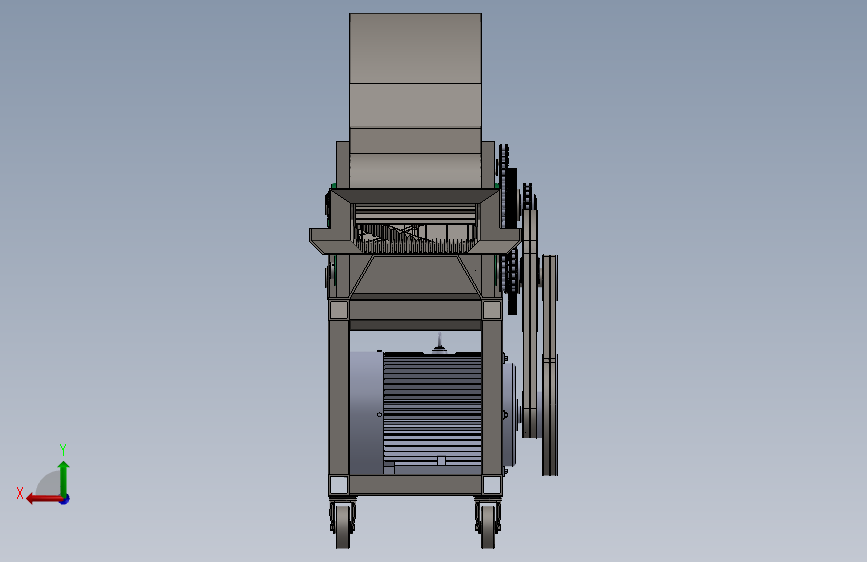Select the left vertical leg of the frame

click(339, 396)
